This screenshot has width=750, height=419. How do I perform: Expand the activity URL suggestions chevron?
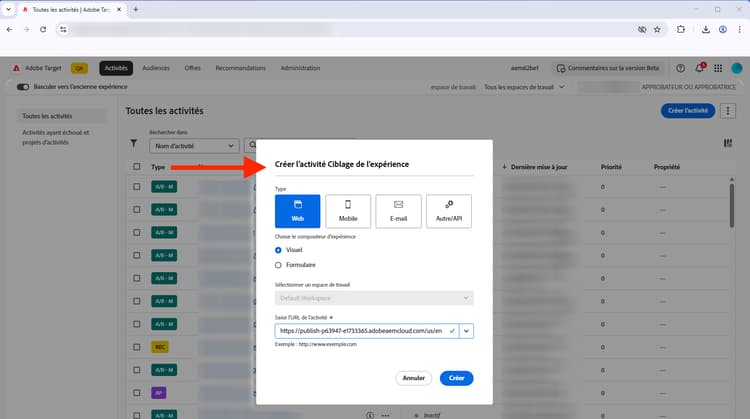[x=466, y=331]
